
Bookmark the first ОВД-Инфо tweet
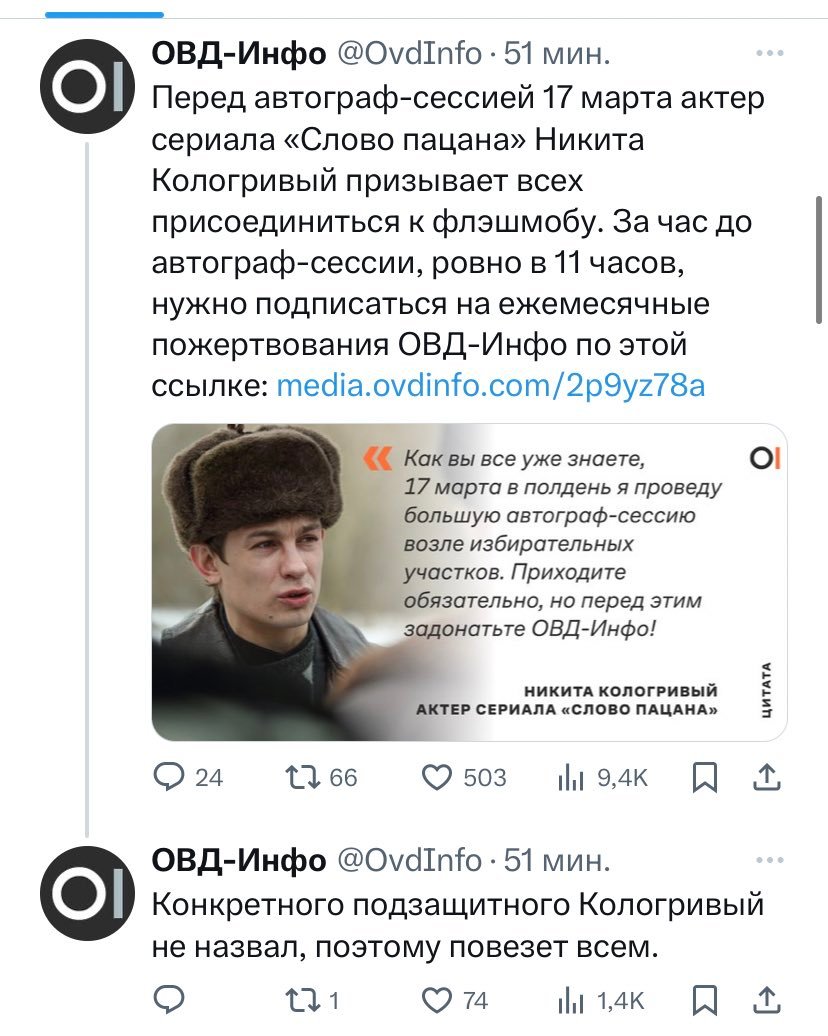click(x=704, y=777)
